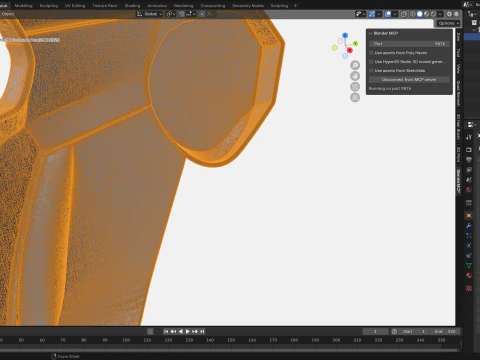Open the Material properties tab icon

pyautogui.click(x=469, y=275)
